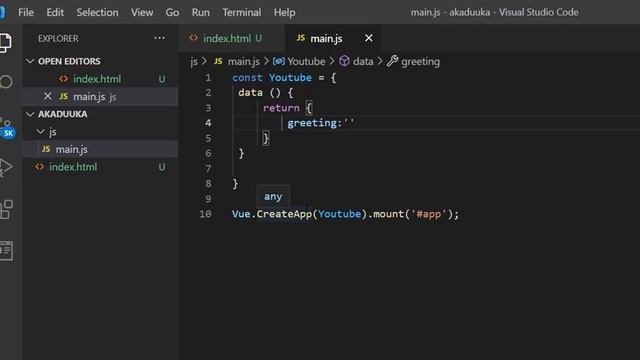Open the main.js breadcrumb dropdown
640x360 pixels.
pos(243,62)
